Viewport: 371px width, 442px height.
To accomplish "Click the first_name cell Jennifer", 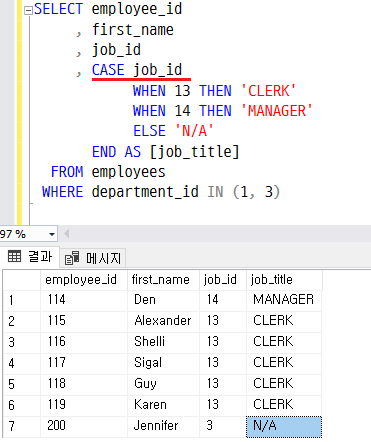I will point(163,426).
